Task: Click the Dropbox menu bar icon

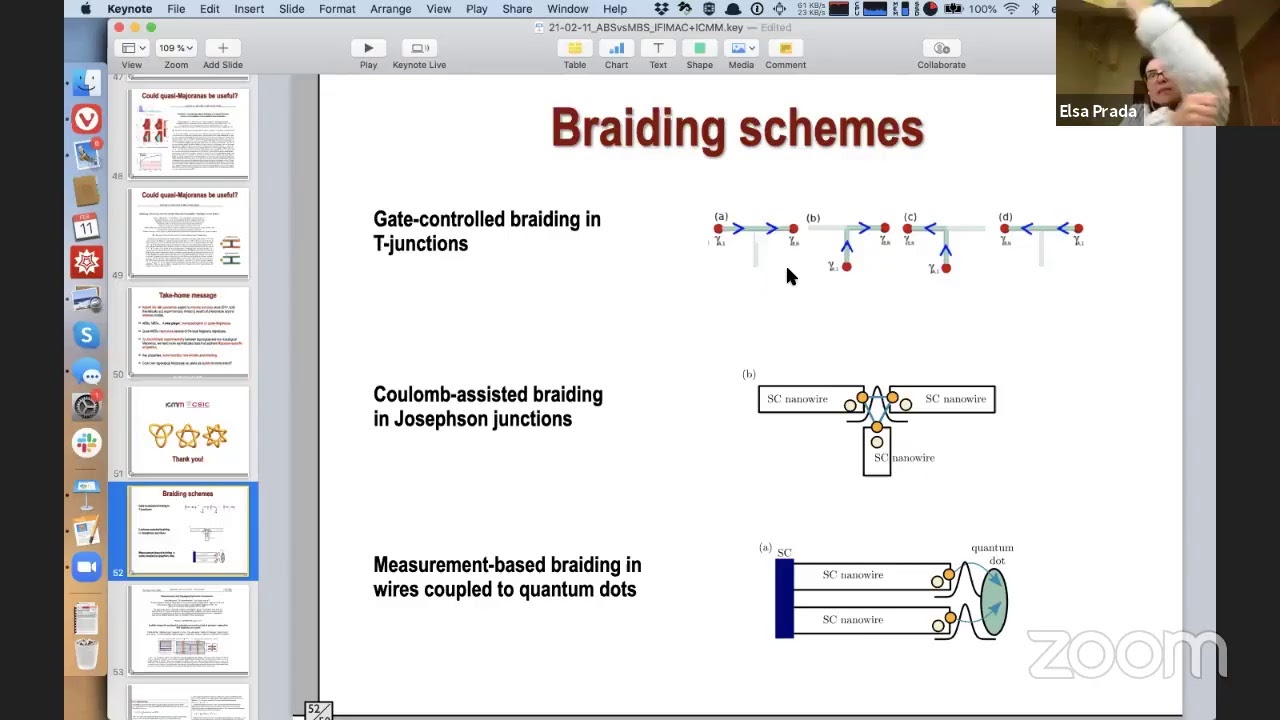Action: click(661, 9)
